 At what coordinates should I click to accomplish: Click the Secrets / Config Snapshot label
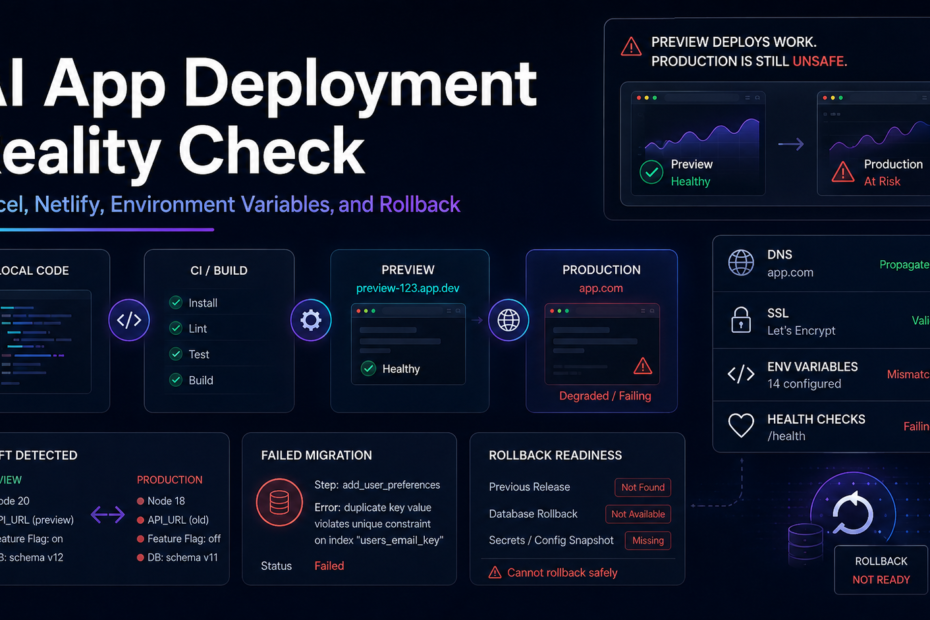551,540
